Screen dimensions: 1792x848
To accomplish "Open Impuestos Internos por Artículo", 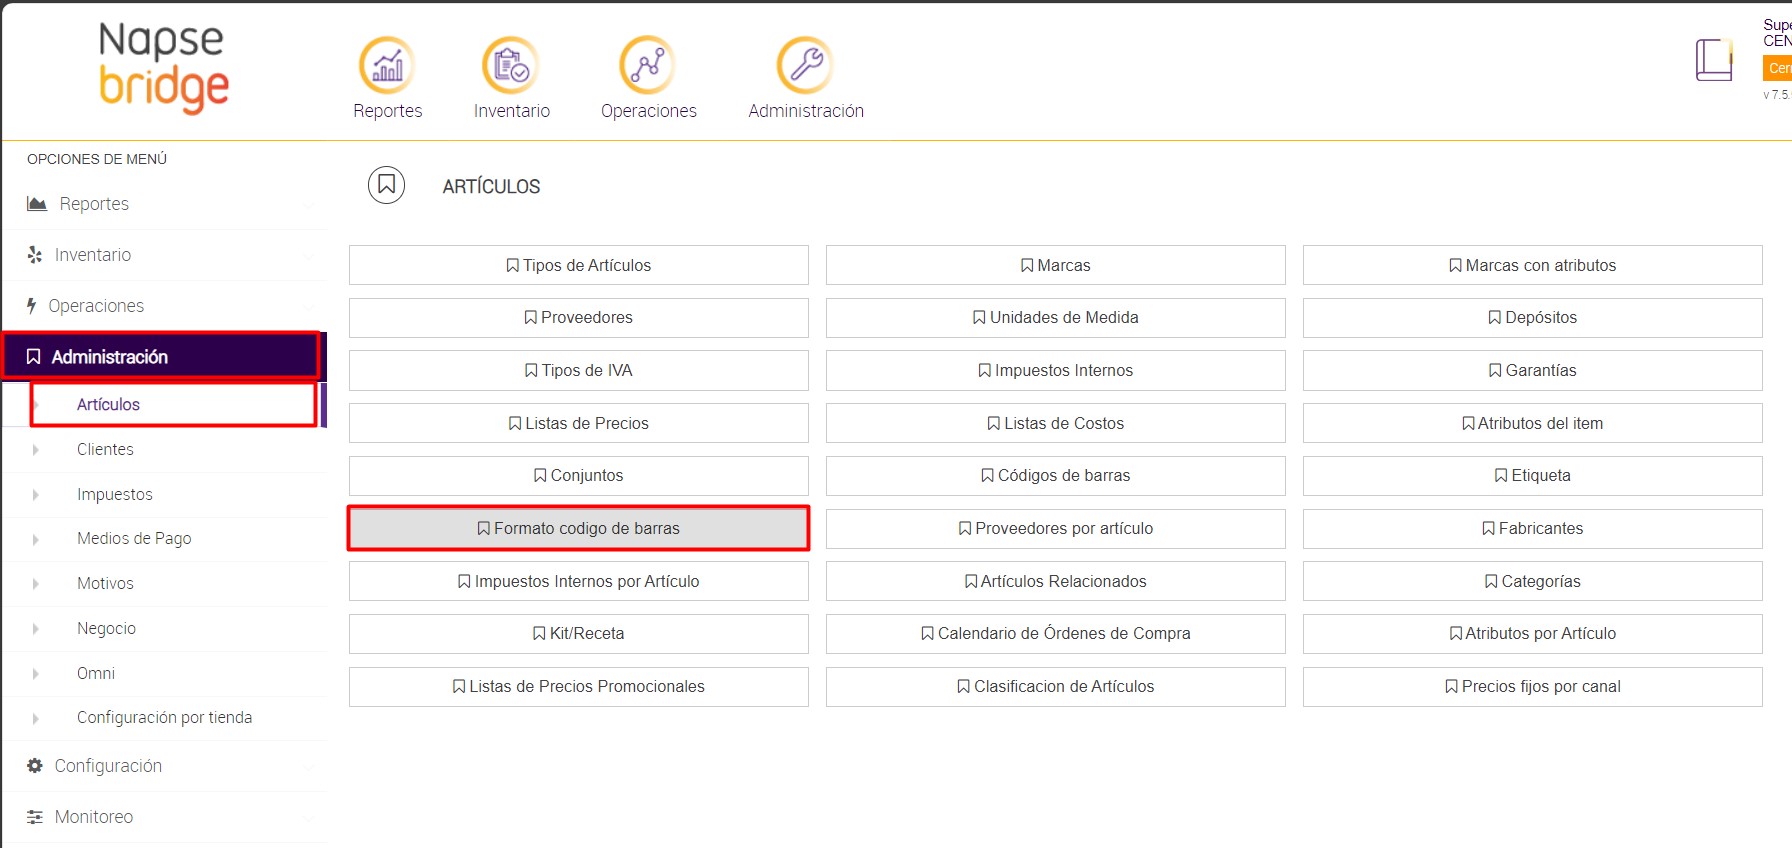I will point(578,581).
